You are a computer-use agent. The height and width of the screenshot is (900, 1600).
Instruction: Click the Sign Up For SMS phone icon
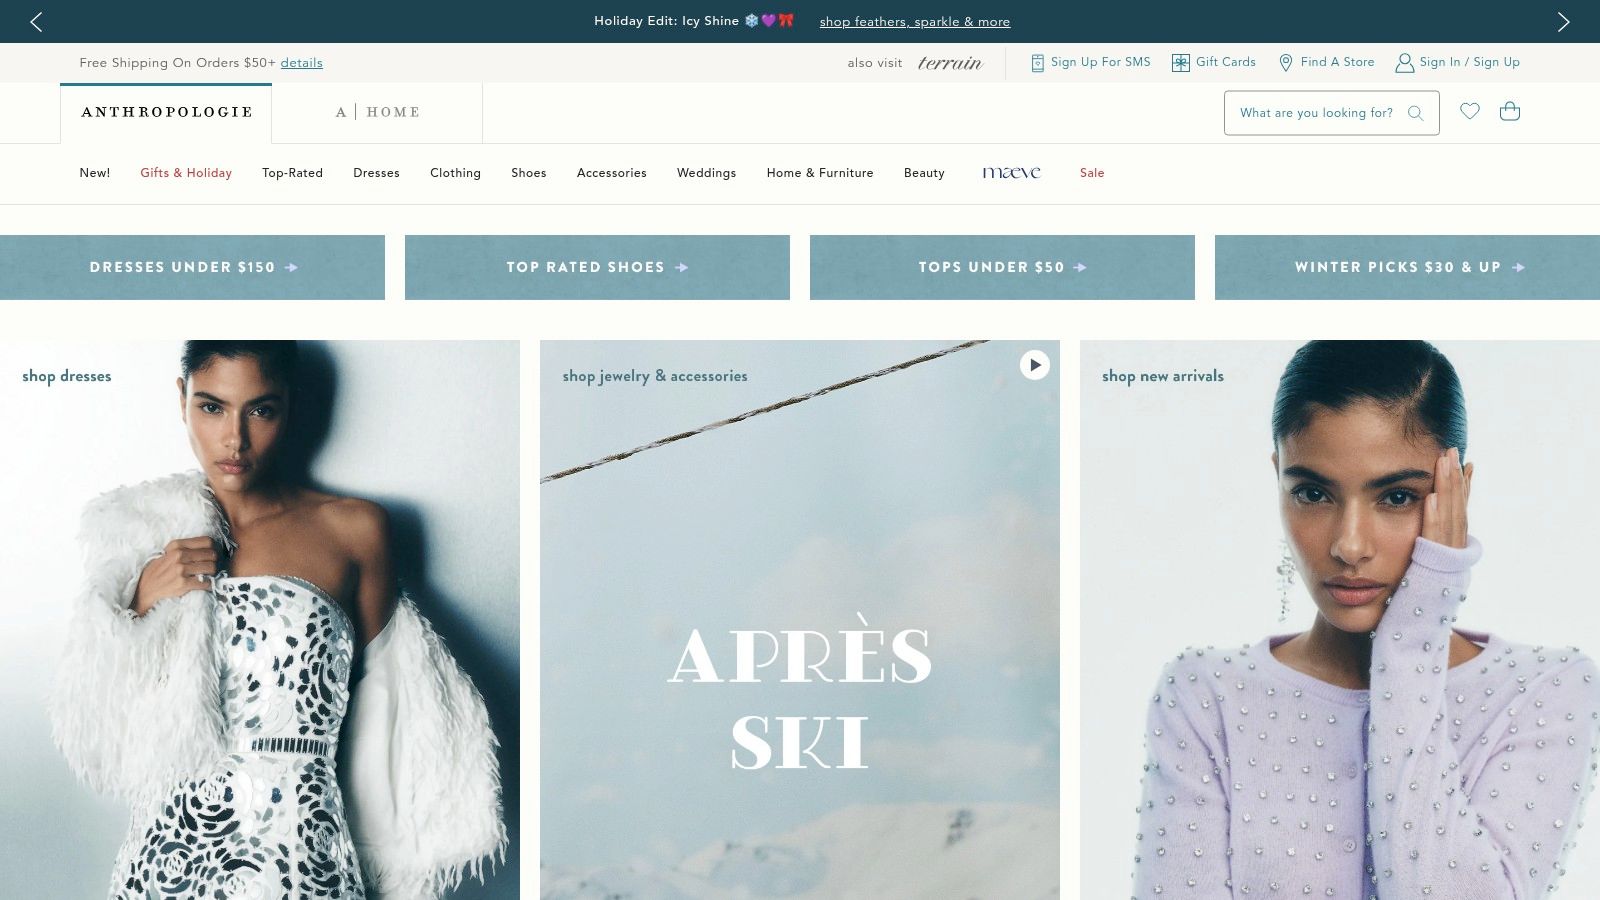pyautogui.click(x=1036, y=62)
